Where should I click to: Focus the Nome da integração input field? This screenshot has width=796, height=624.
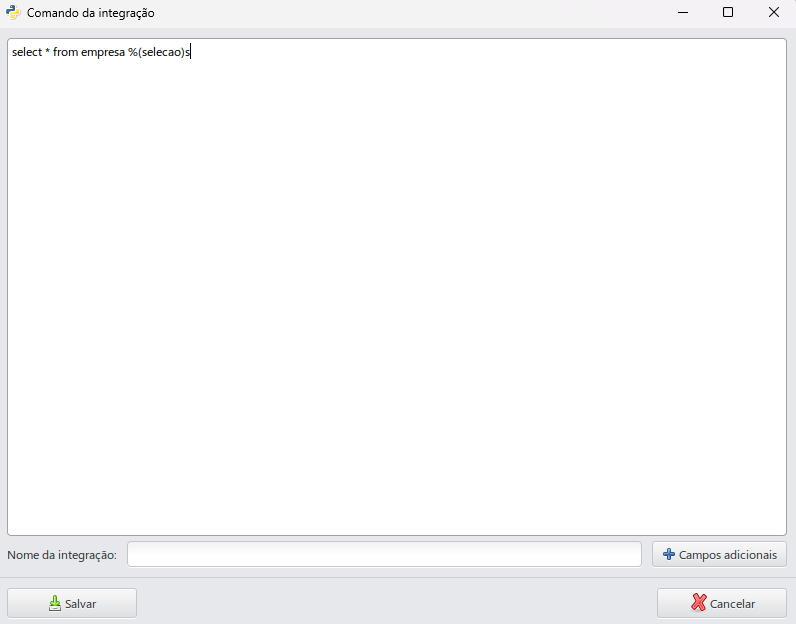[384, 554]
